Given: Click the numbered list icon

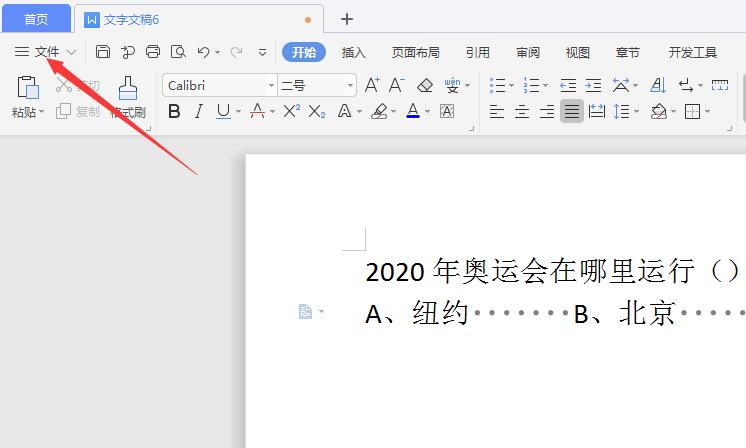Looking at the screenshot, I should [531, 86].
